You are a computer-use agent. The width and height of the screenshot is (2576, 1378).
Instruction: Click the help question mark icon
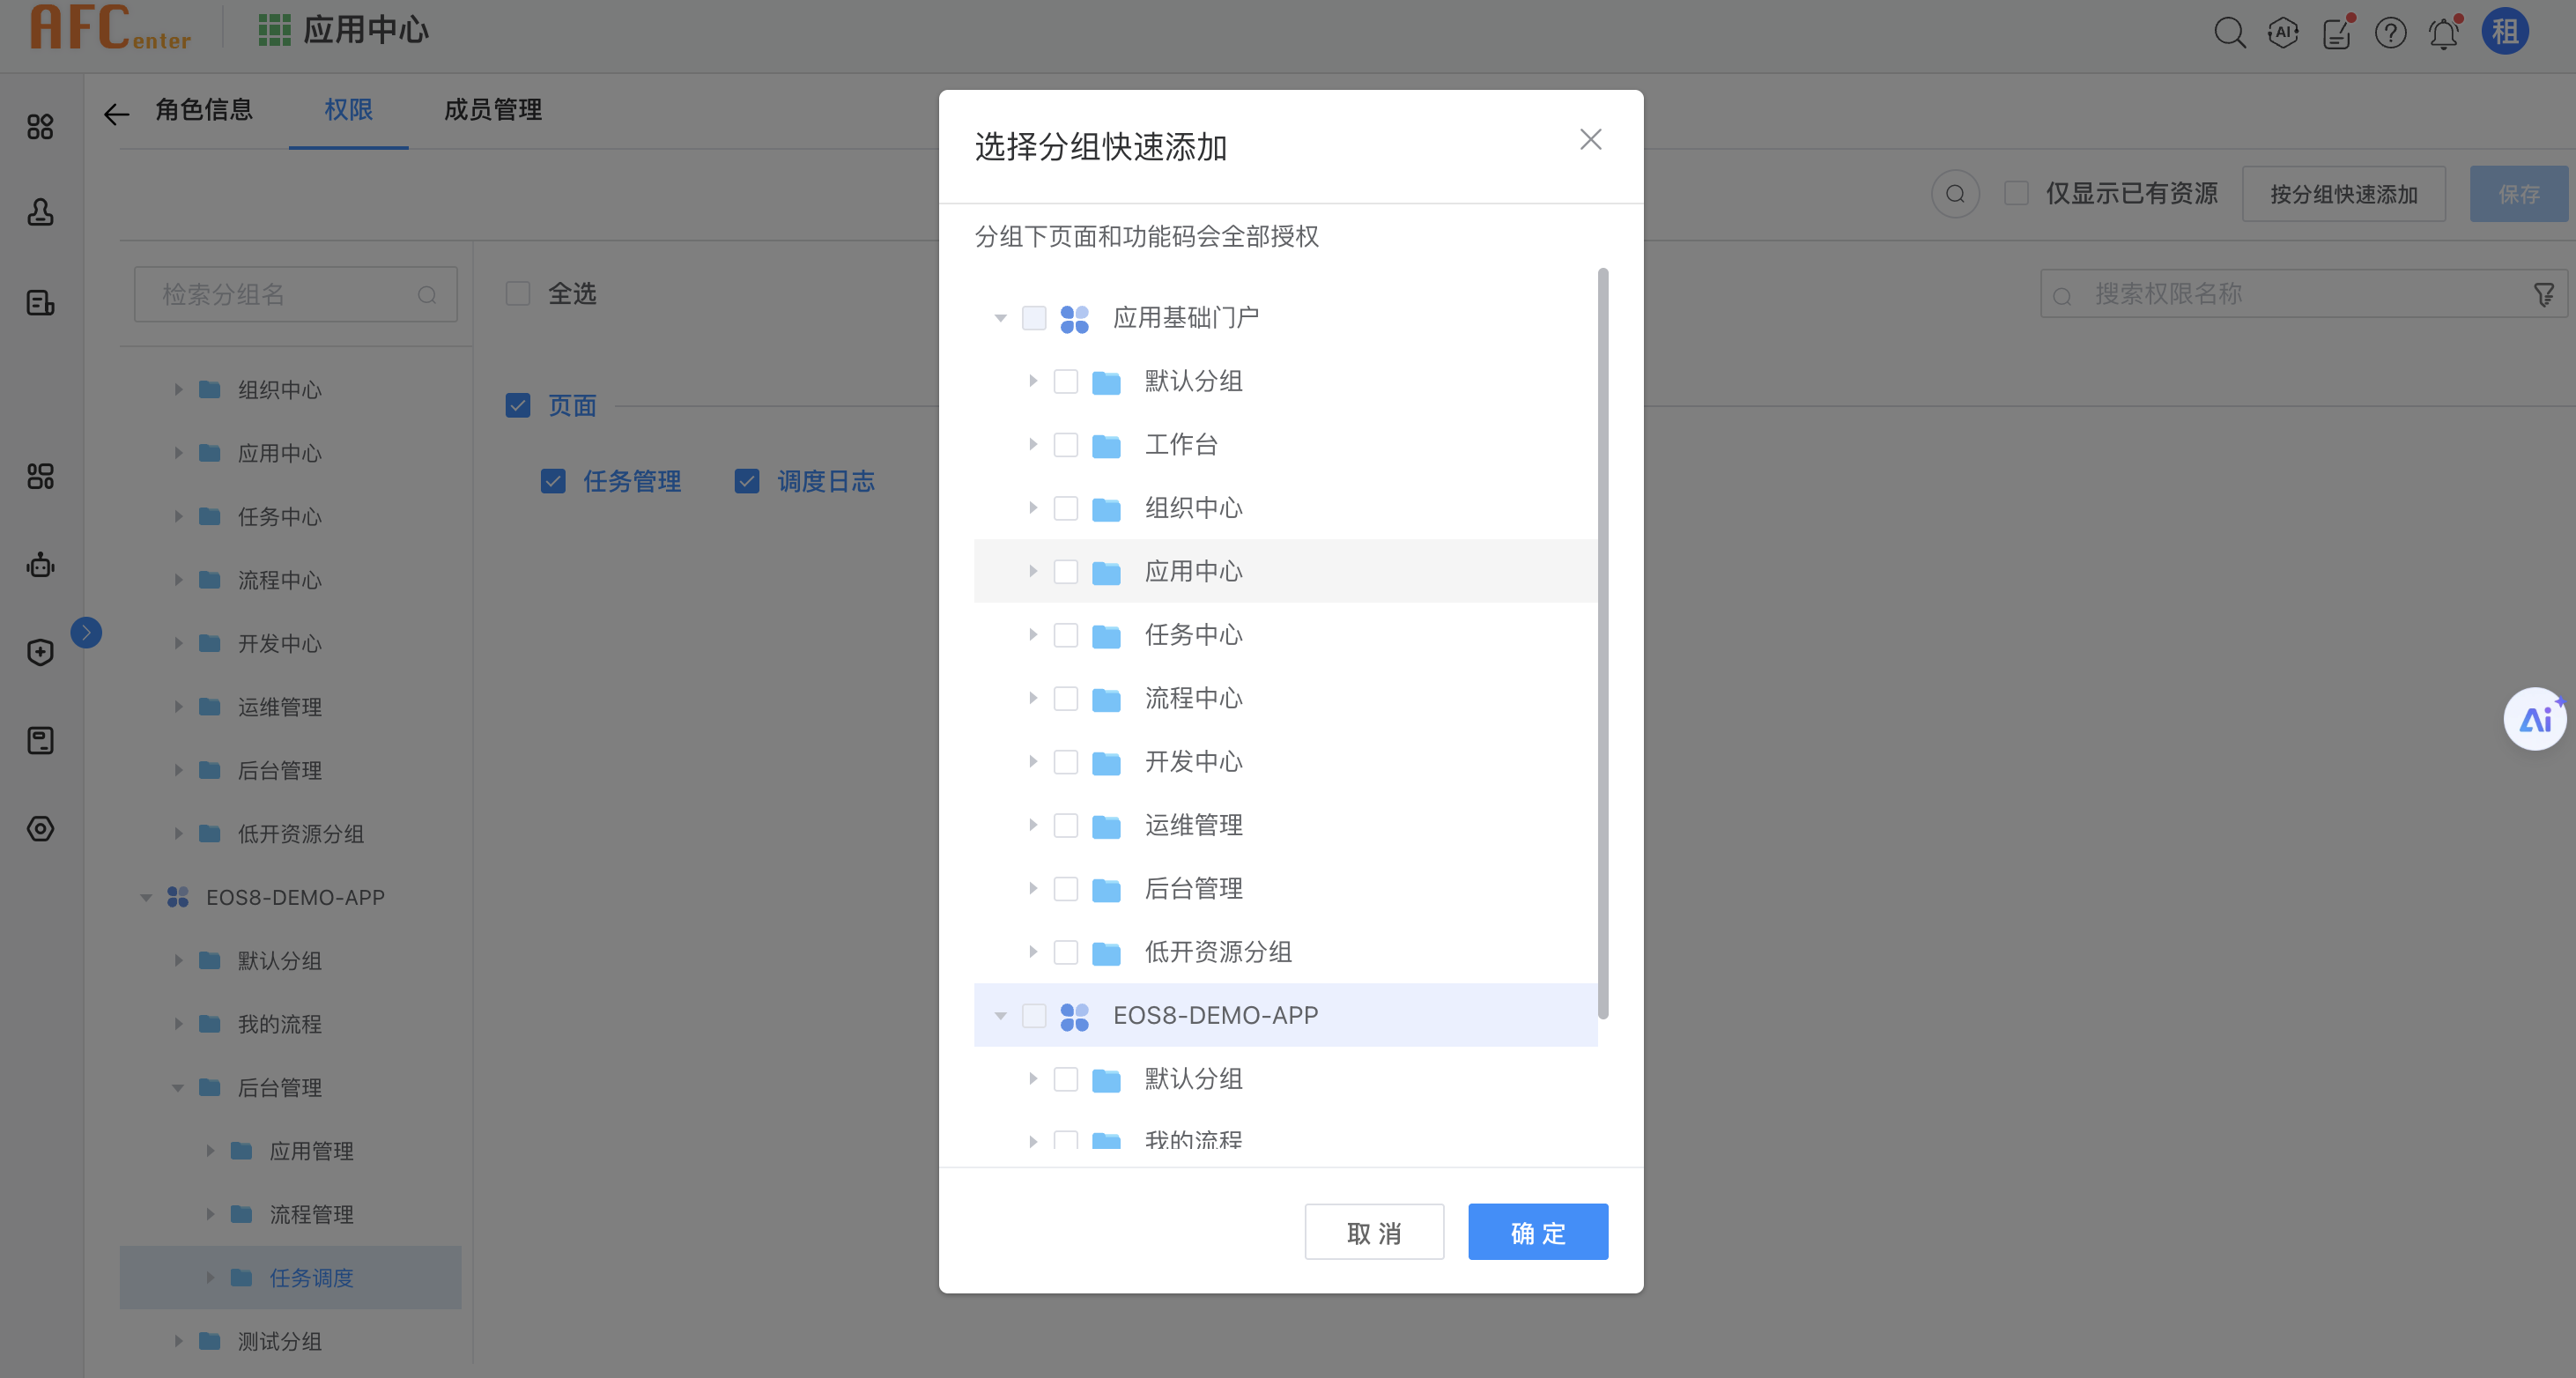pos(2390,33)
